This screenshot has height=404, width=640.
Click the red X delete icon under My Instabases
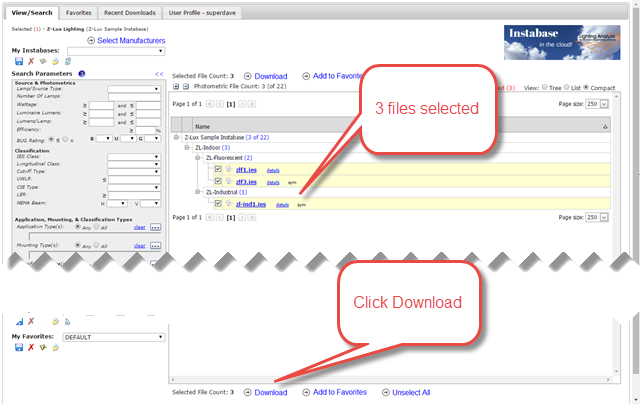pos(31,61)
